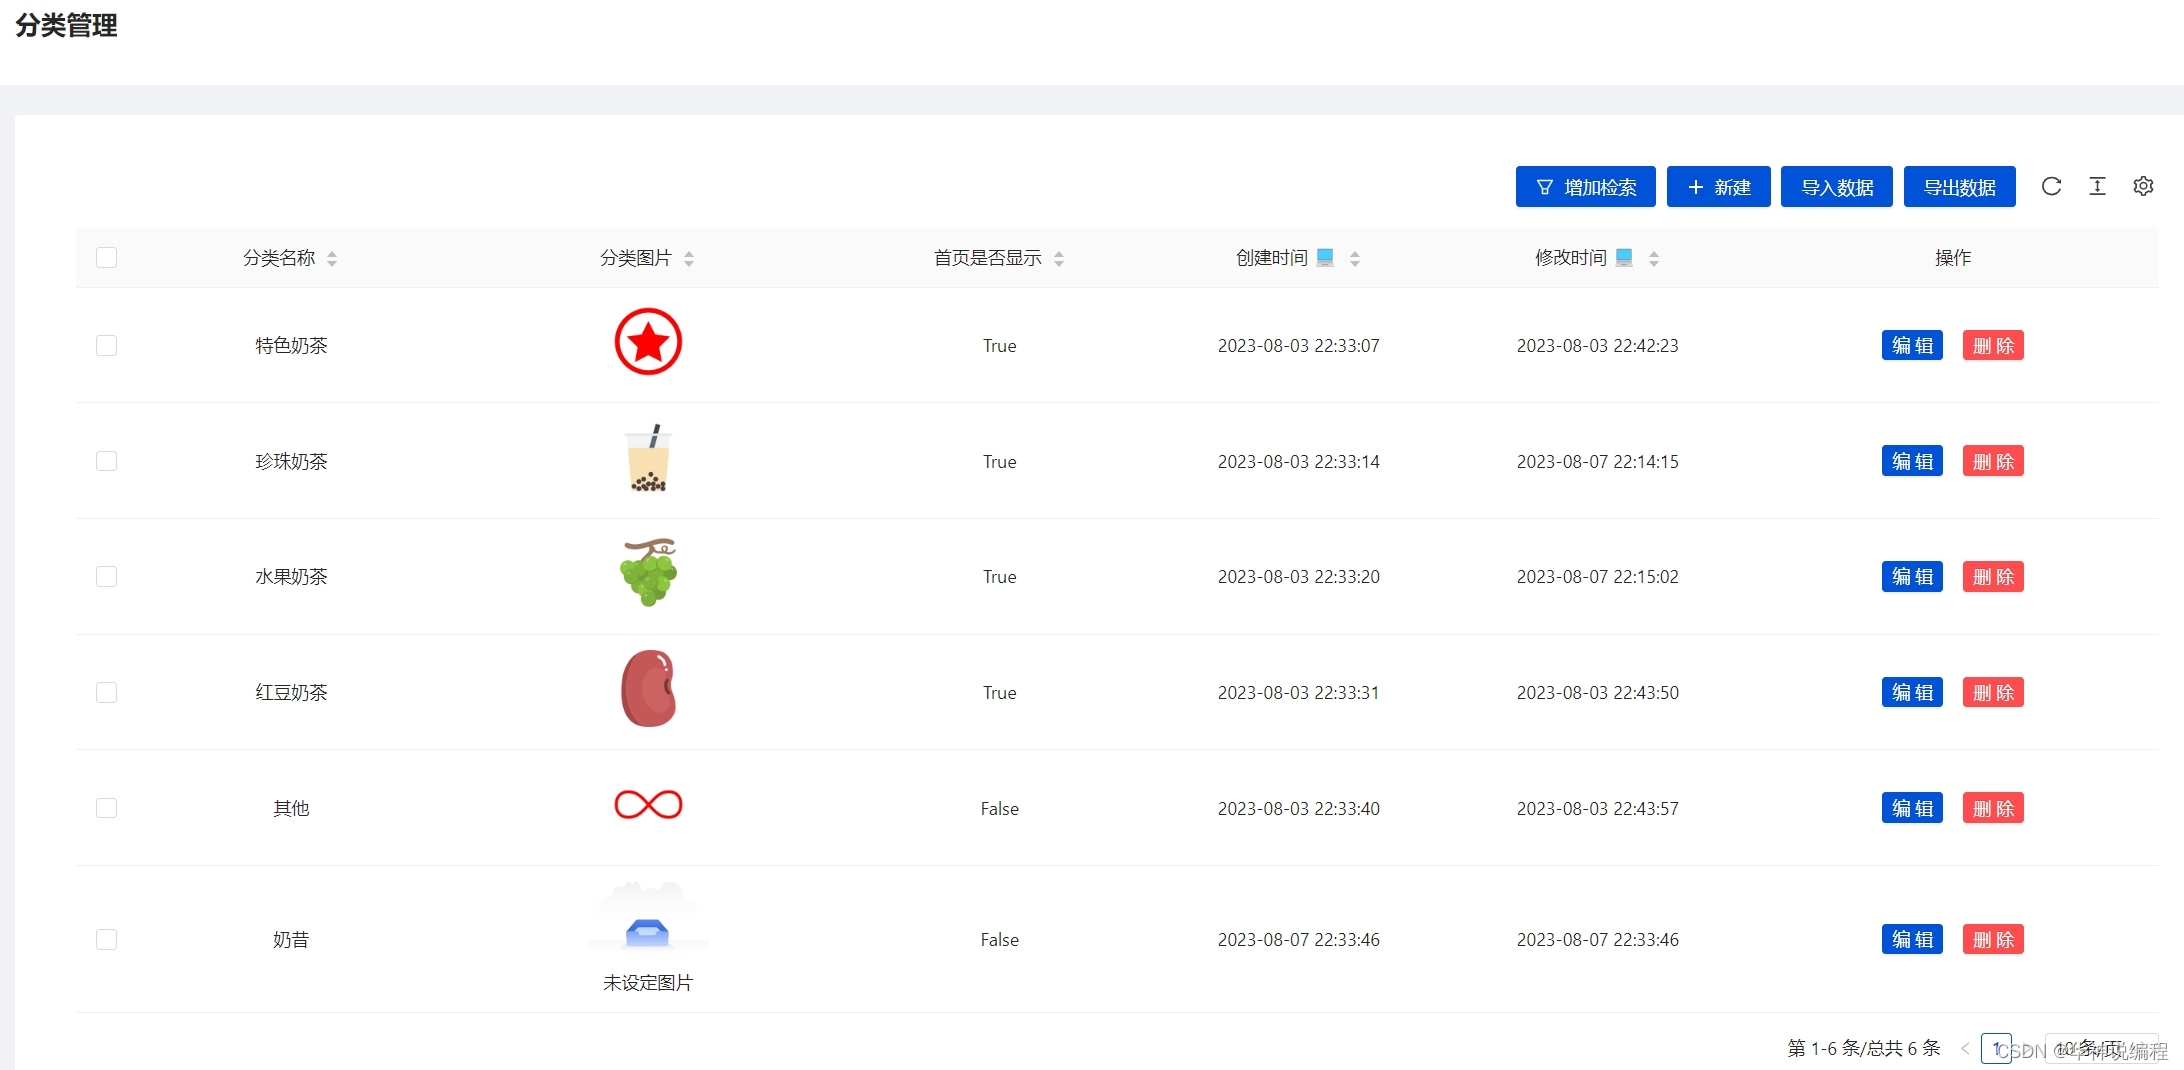
Task: Sort by 分类名称 column arrows
Action: tap(332, 259)
